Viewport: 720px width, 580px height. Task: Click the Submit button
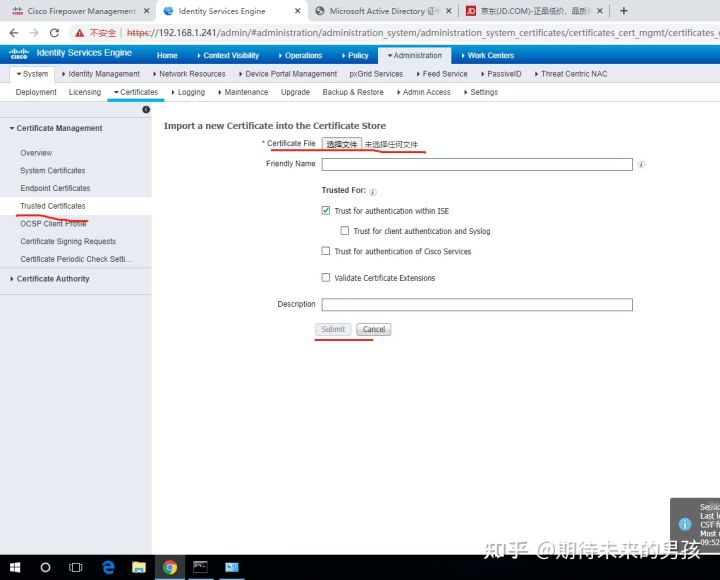tap(333, 329)
